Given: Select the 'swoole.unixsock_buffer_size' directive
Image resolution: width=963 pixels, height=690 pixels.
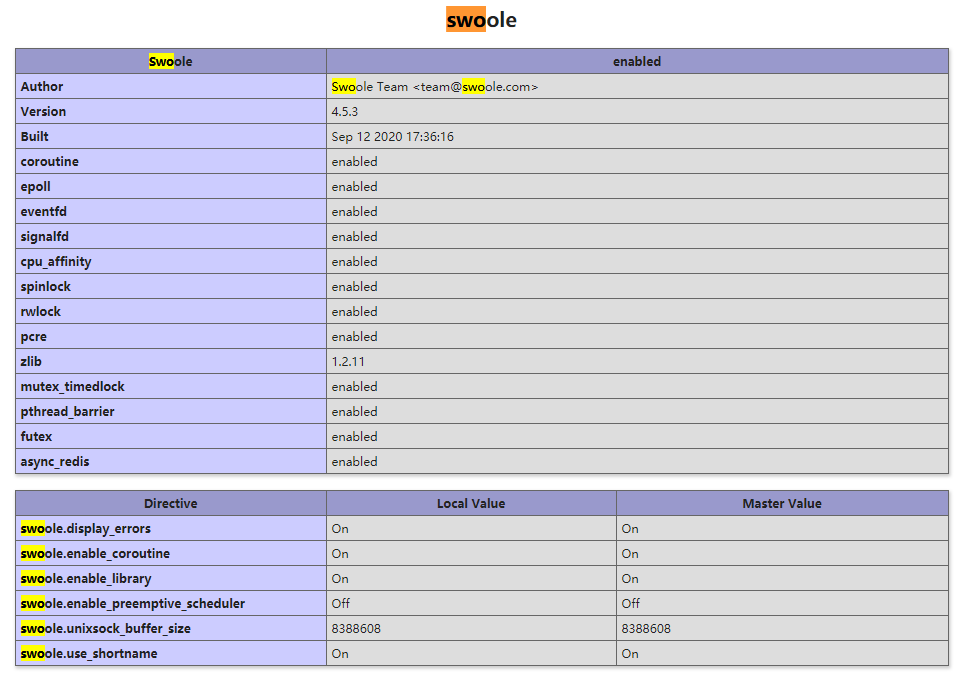Looking at the screenshot, I should pos(106,629).
